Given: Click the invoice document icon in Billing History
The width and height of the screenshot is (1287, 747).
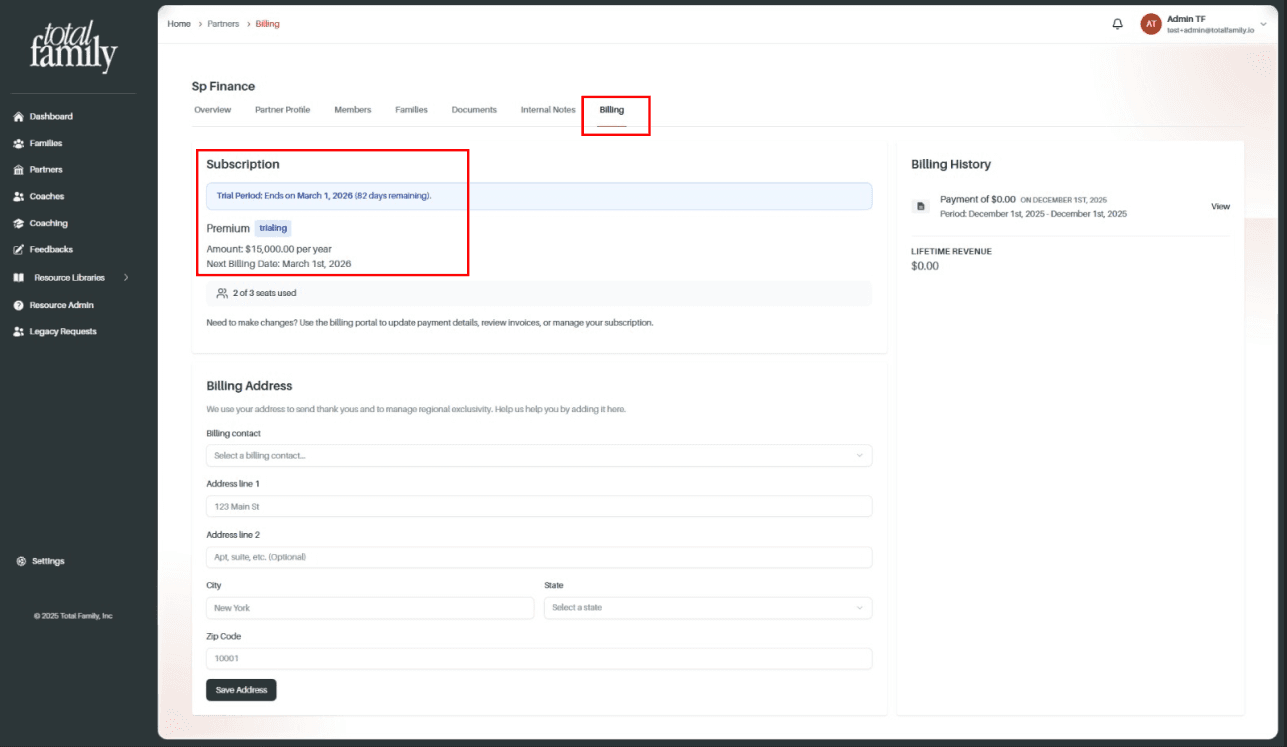Looking at the screenshot, I should coord(921,207).
